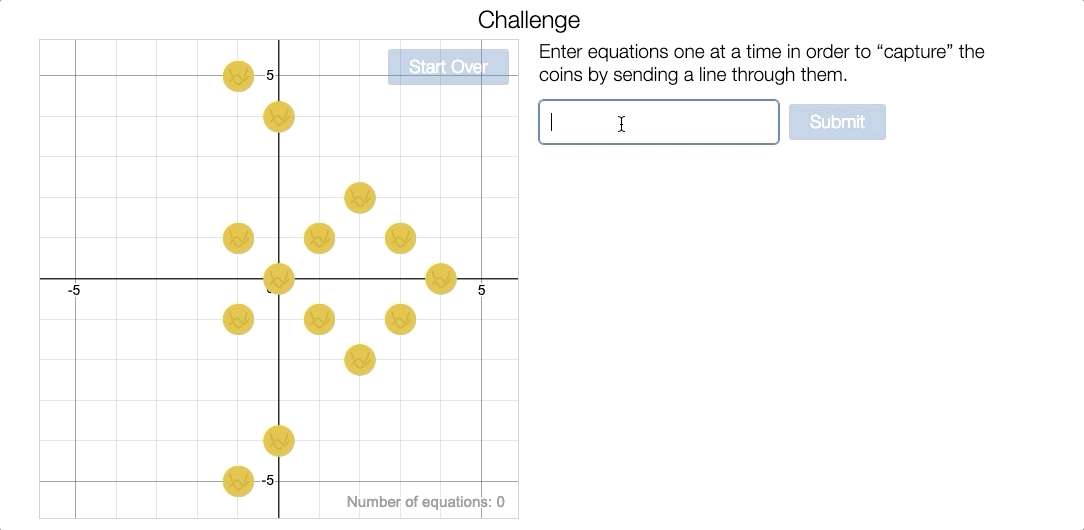Image resolution: width=1084 pixels, height=530 pixels.
Task: Click the coin at point (0, -4)
Action: tap(279, 441)
